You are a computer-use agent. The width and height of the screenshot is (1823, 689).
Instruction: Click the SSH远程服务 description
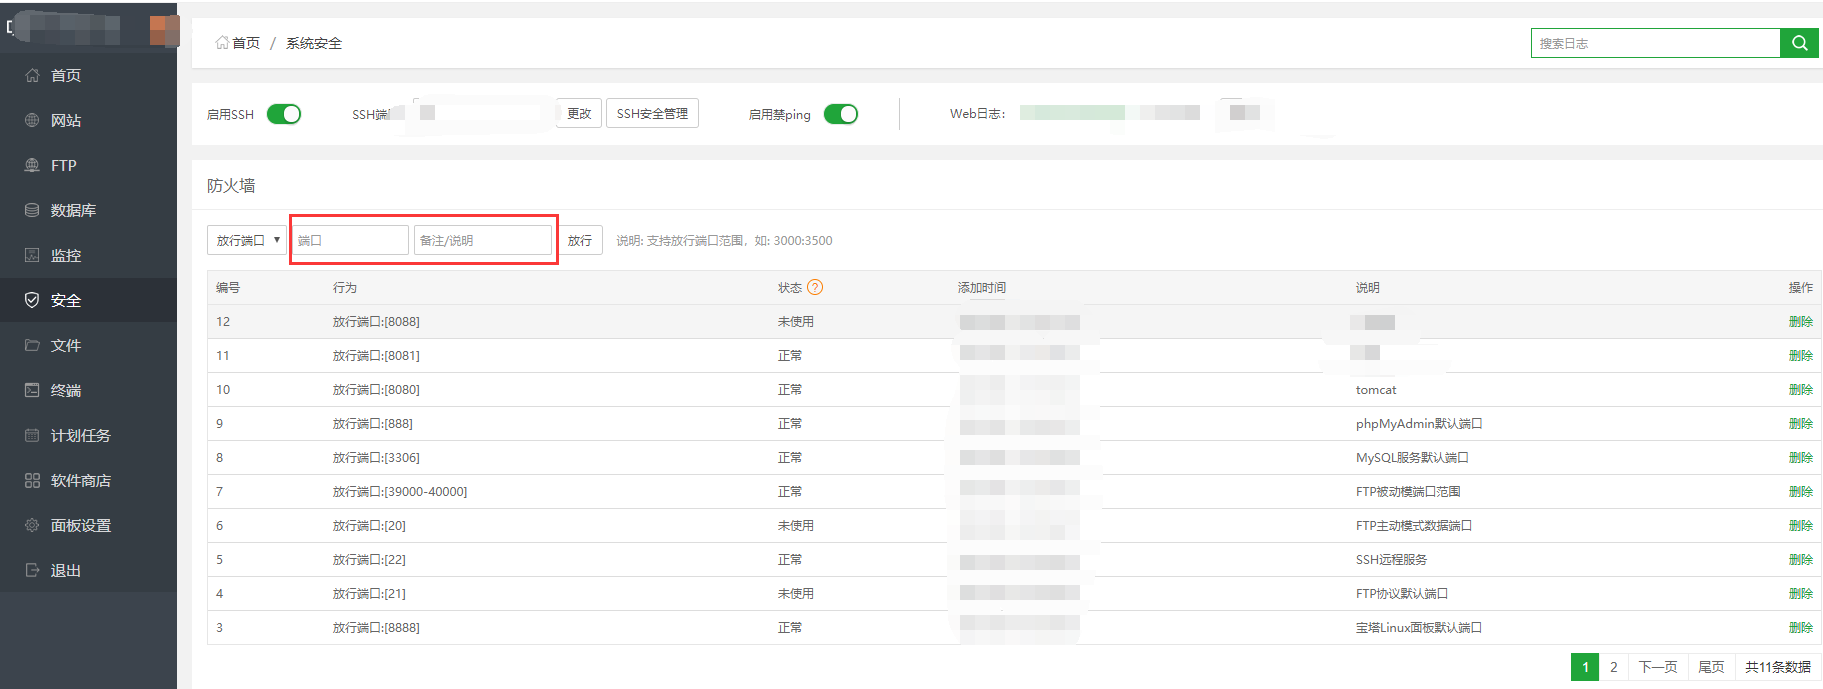click(1391, 559)
